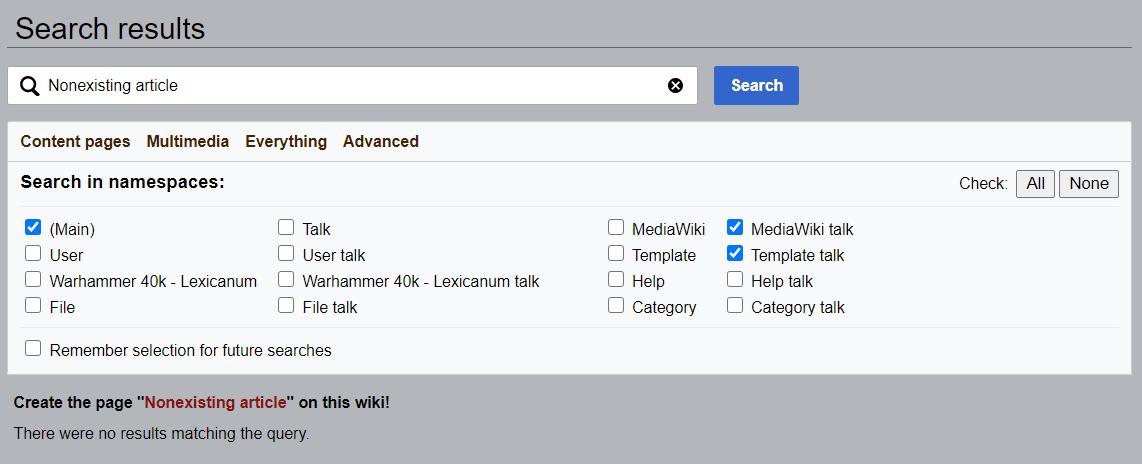
Task: Uncheck the Template talk namespace
Action: [x=735, y=254]
